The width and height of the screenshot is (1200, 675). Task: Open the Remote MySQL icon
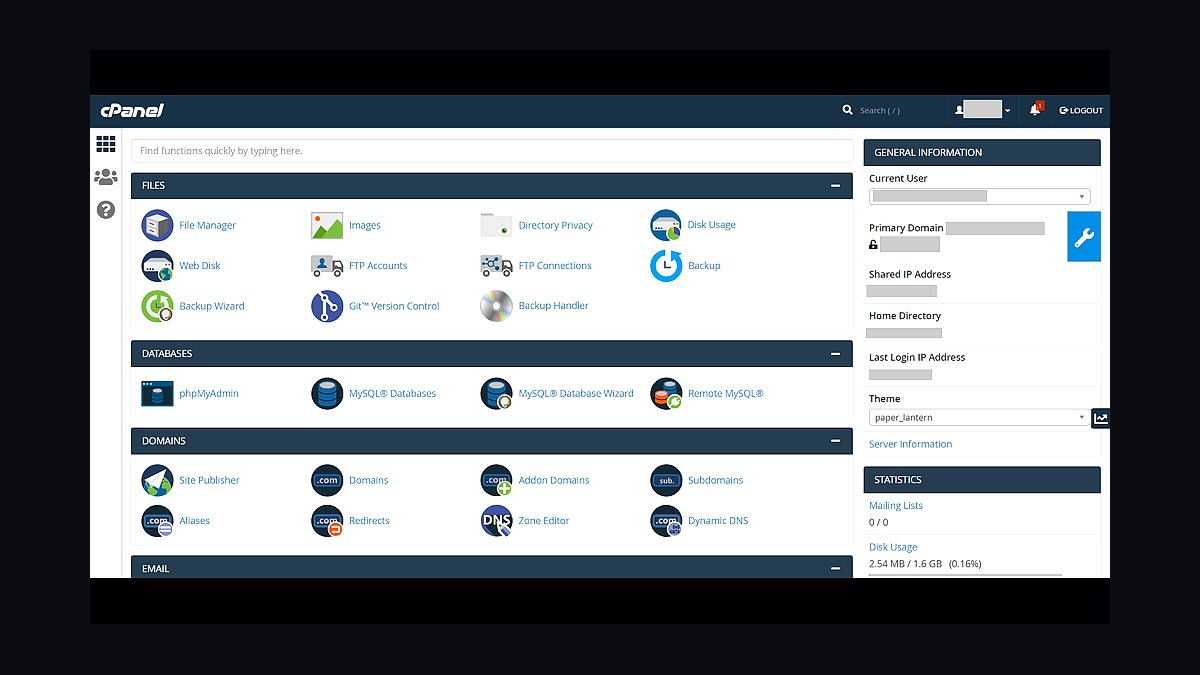point(666,393)
